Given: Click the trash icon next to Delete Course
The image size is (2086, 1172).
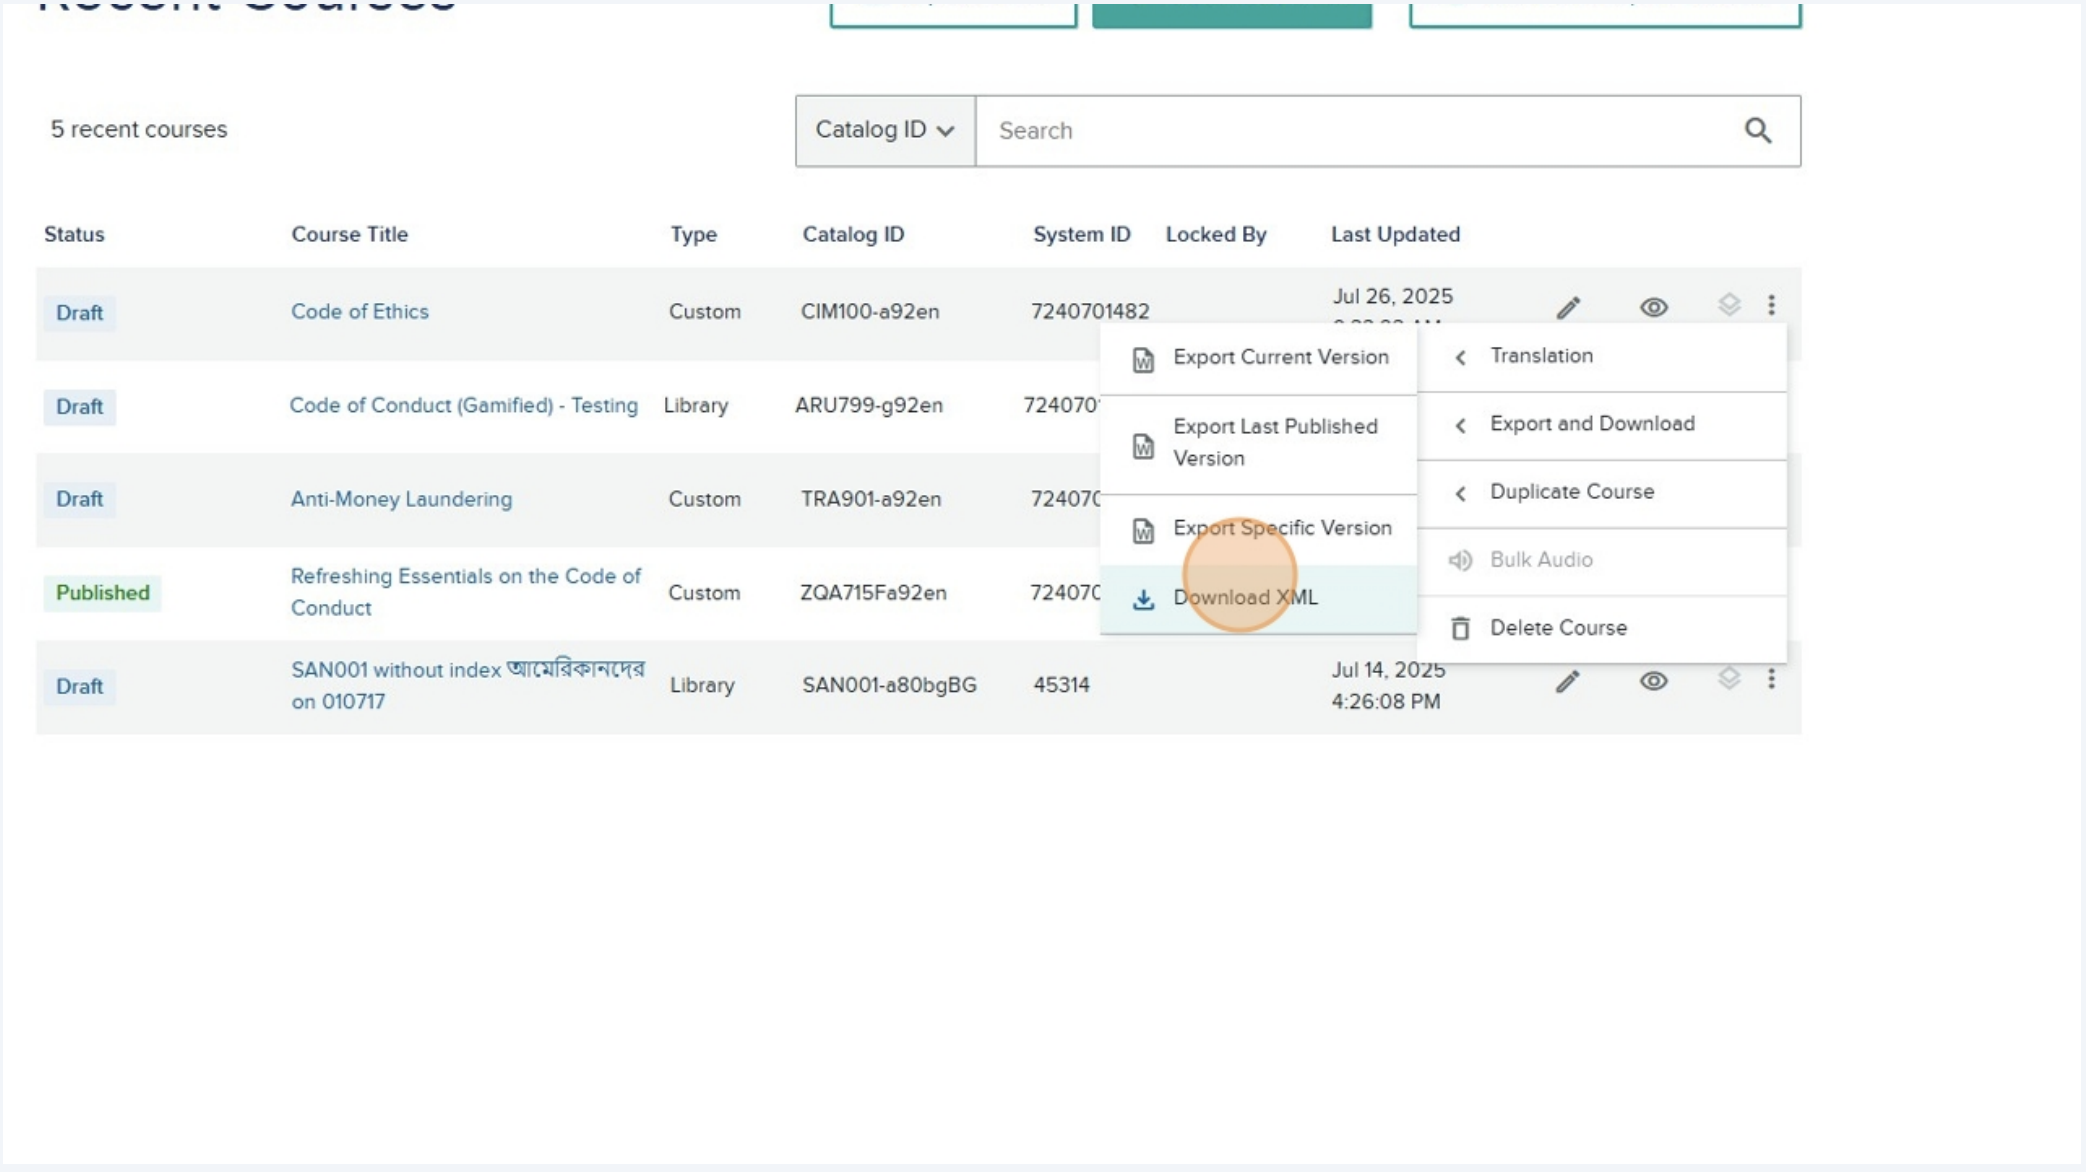Looking at the screenshot, I should click(x=1461, y=628).
